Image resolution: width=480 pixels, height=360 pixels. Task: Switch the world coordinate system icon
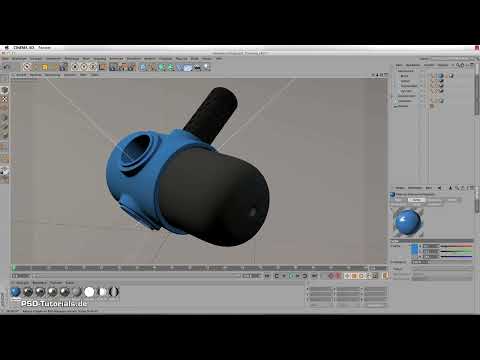point(103,67)
